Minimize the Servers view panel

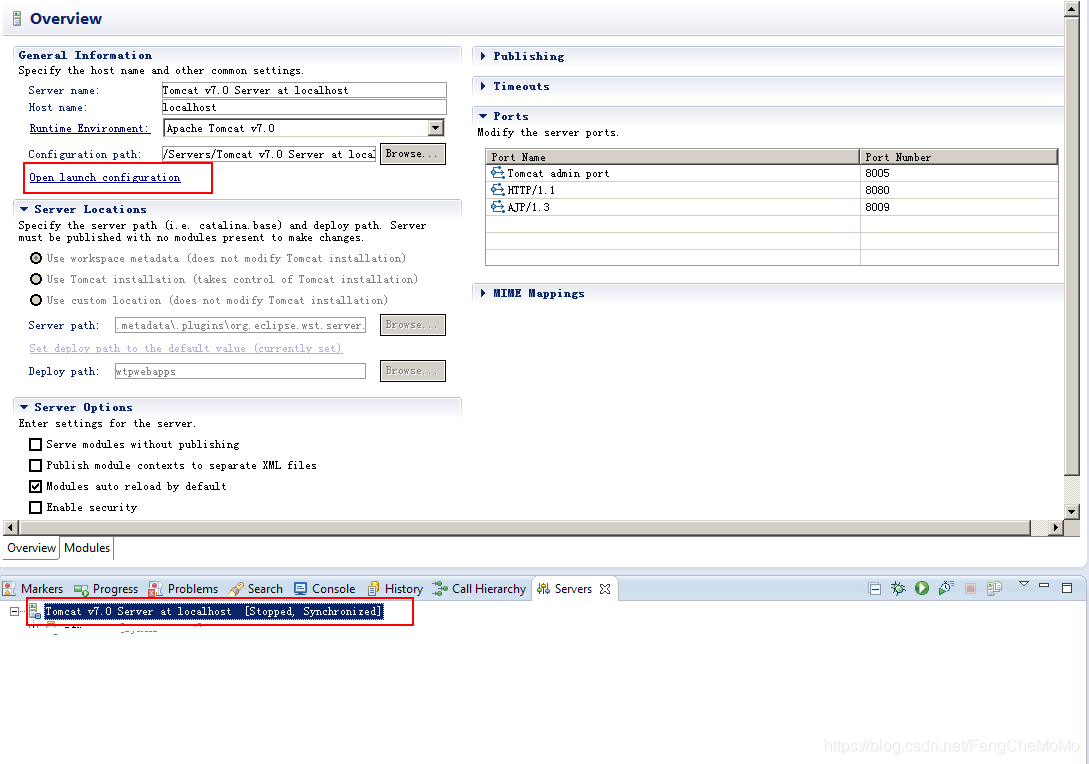coord(1044,586)
